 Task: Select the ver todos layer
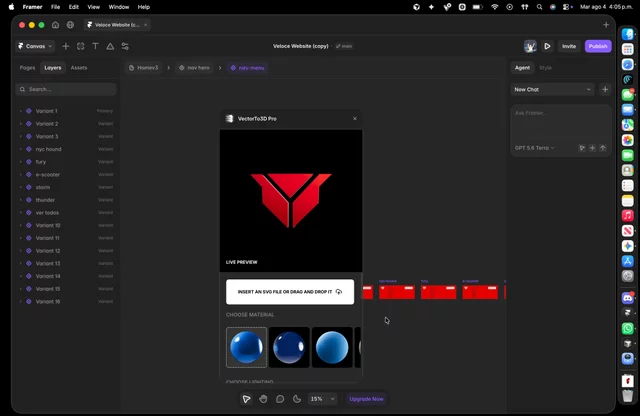point(66,213)
